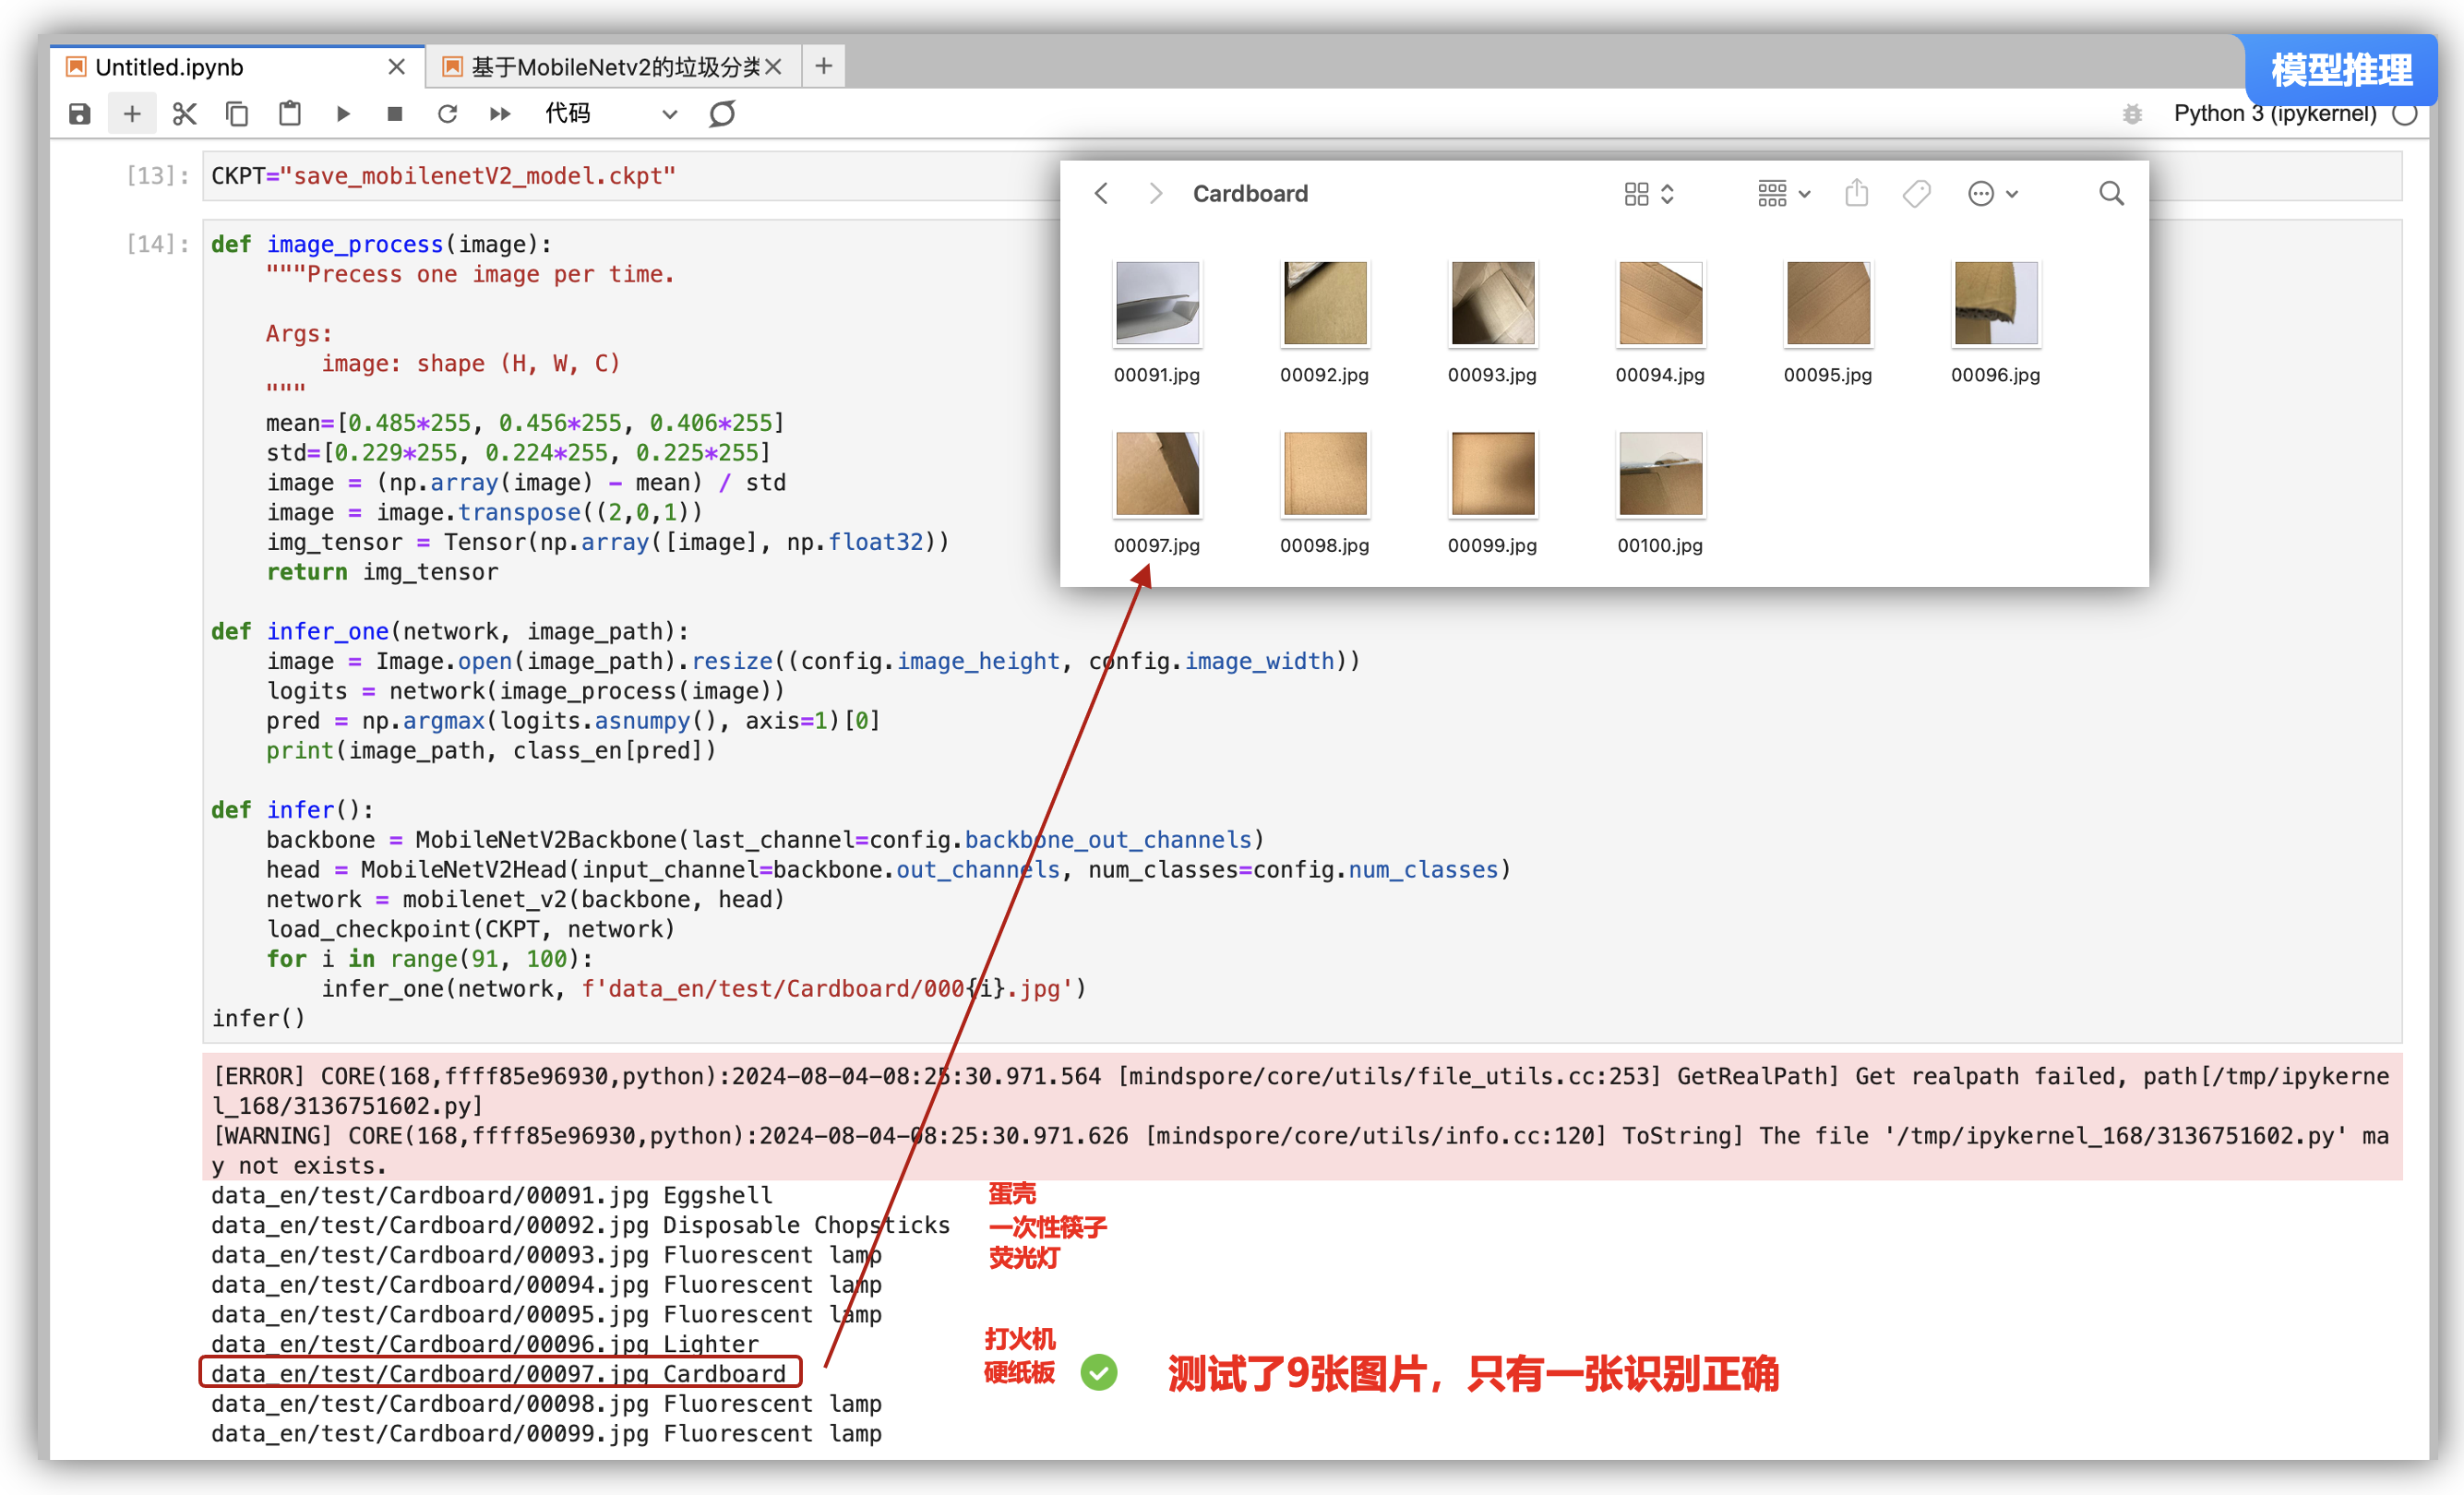Run the selected cell
2464x1495 pixels.
[x=343, y=114]
